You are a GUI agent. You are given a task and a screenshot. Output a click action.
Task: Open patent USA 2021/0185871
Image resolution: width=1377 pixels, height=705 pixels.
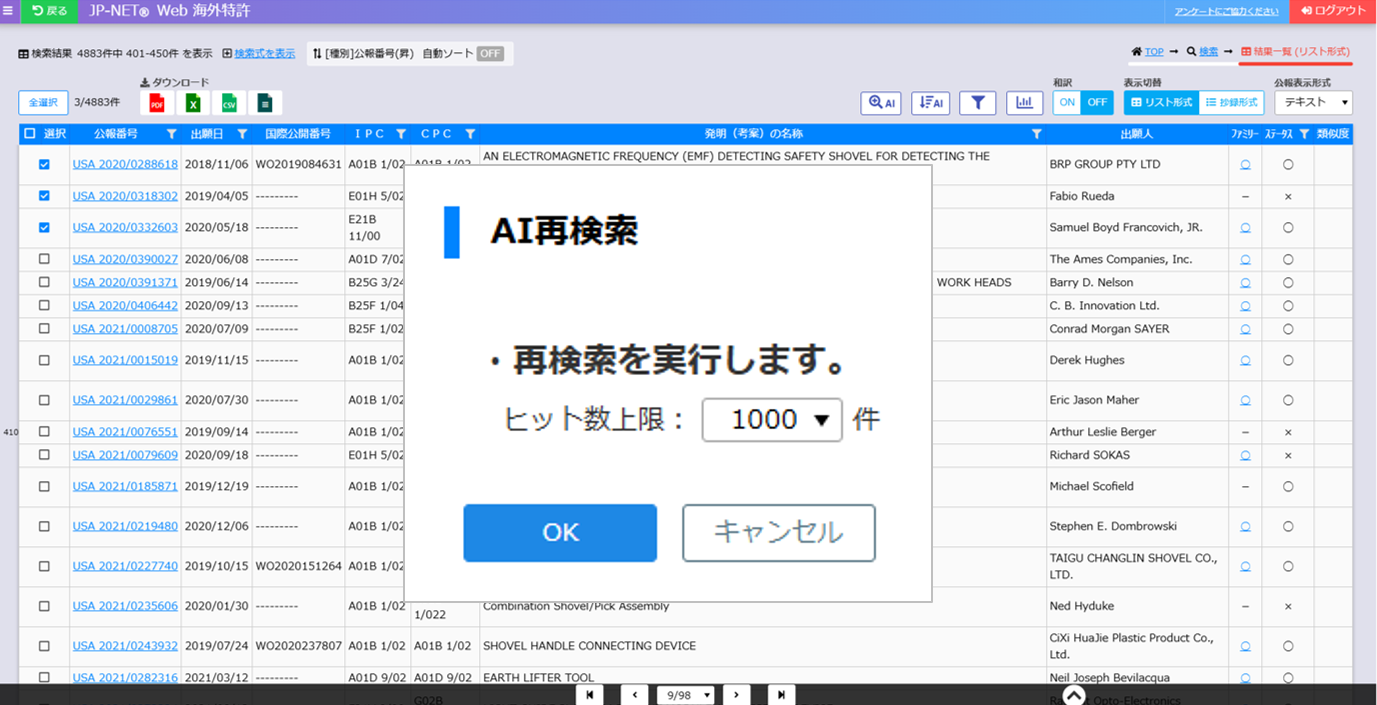tap(125, 486)
